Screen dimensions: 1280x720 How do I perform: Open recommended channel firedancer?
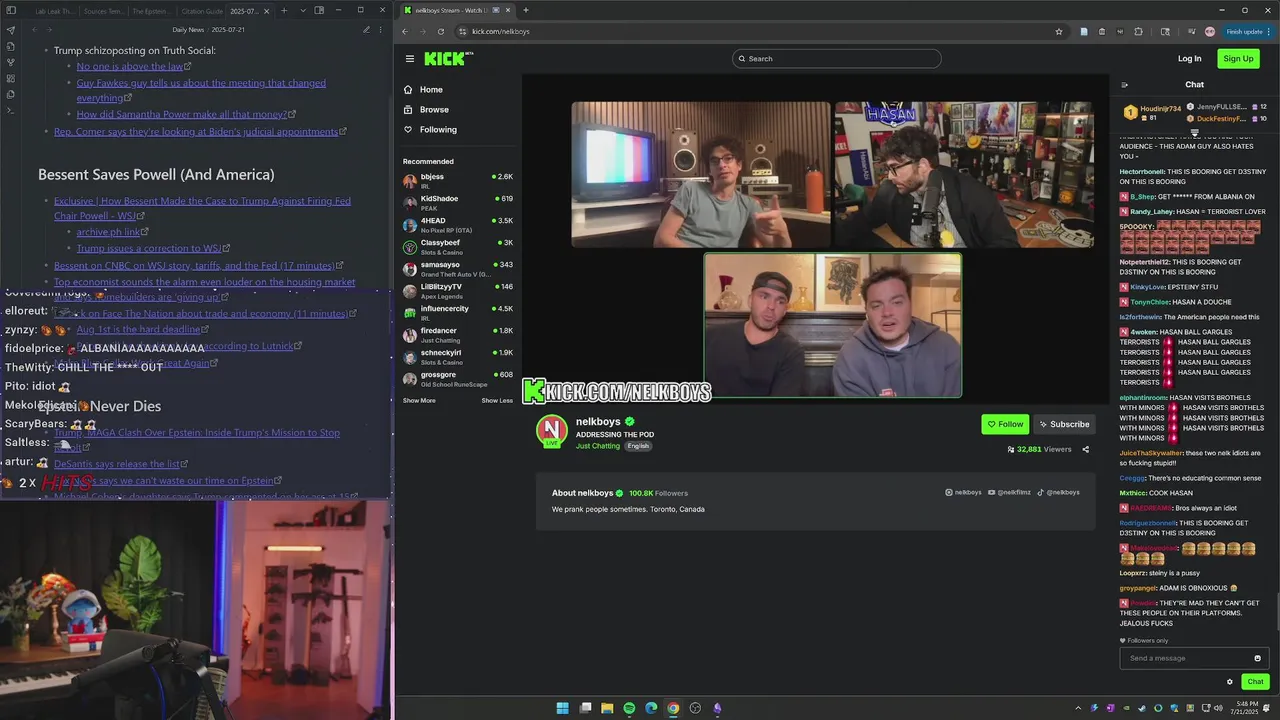458,334
